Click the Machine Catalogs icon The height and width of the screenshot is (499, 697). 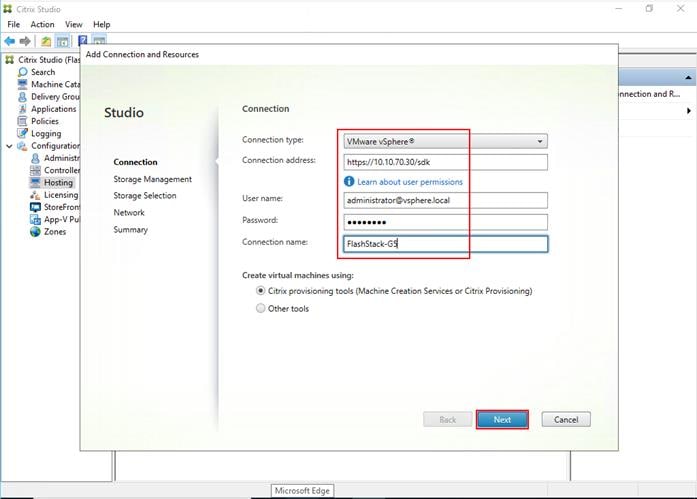pos(23,84)
